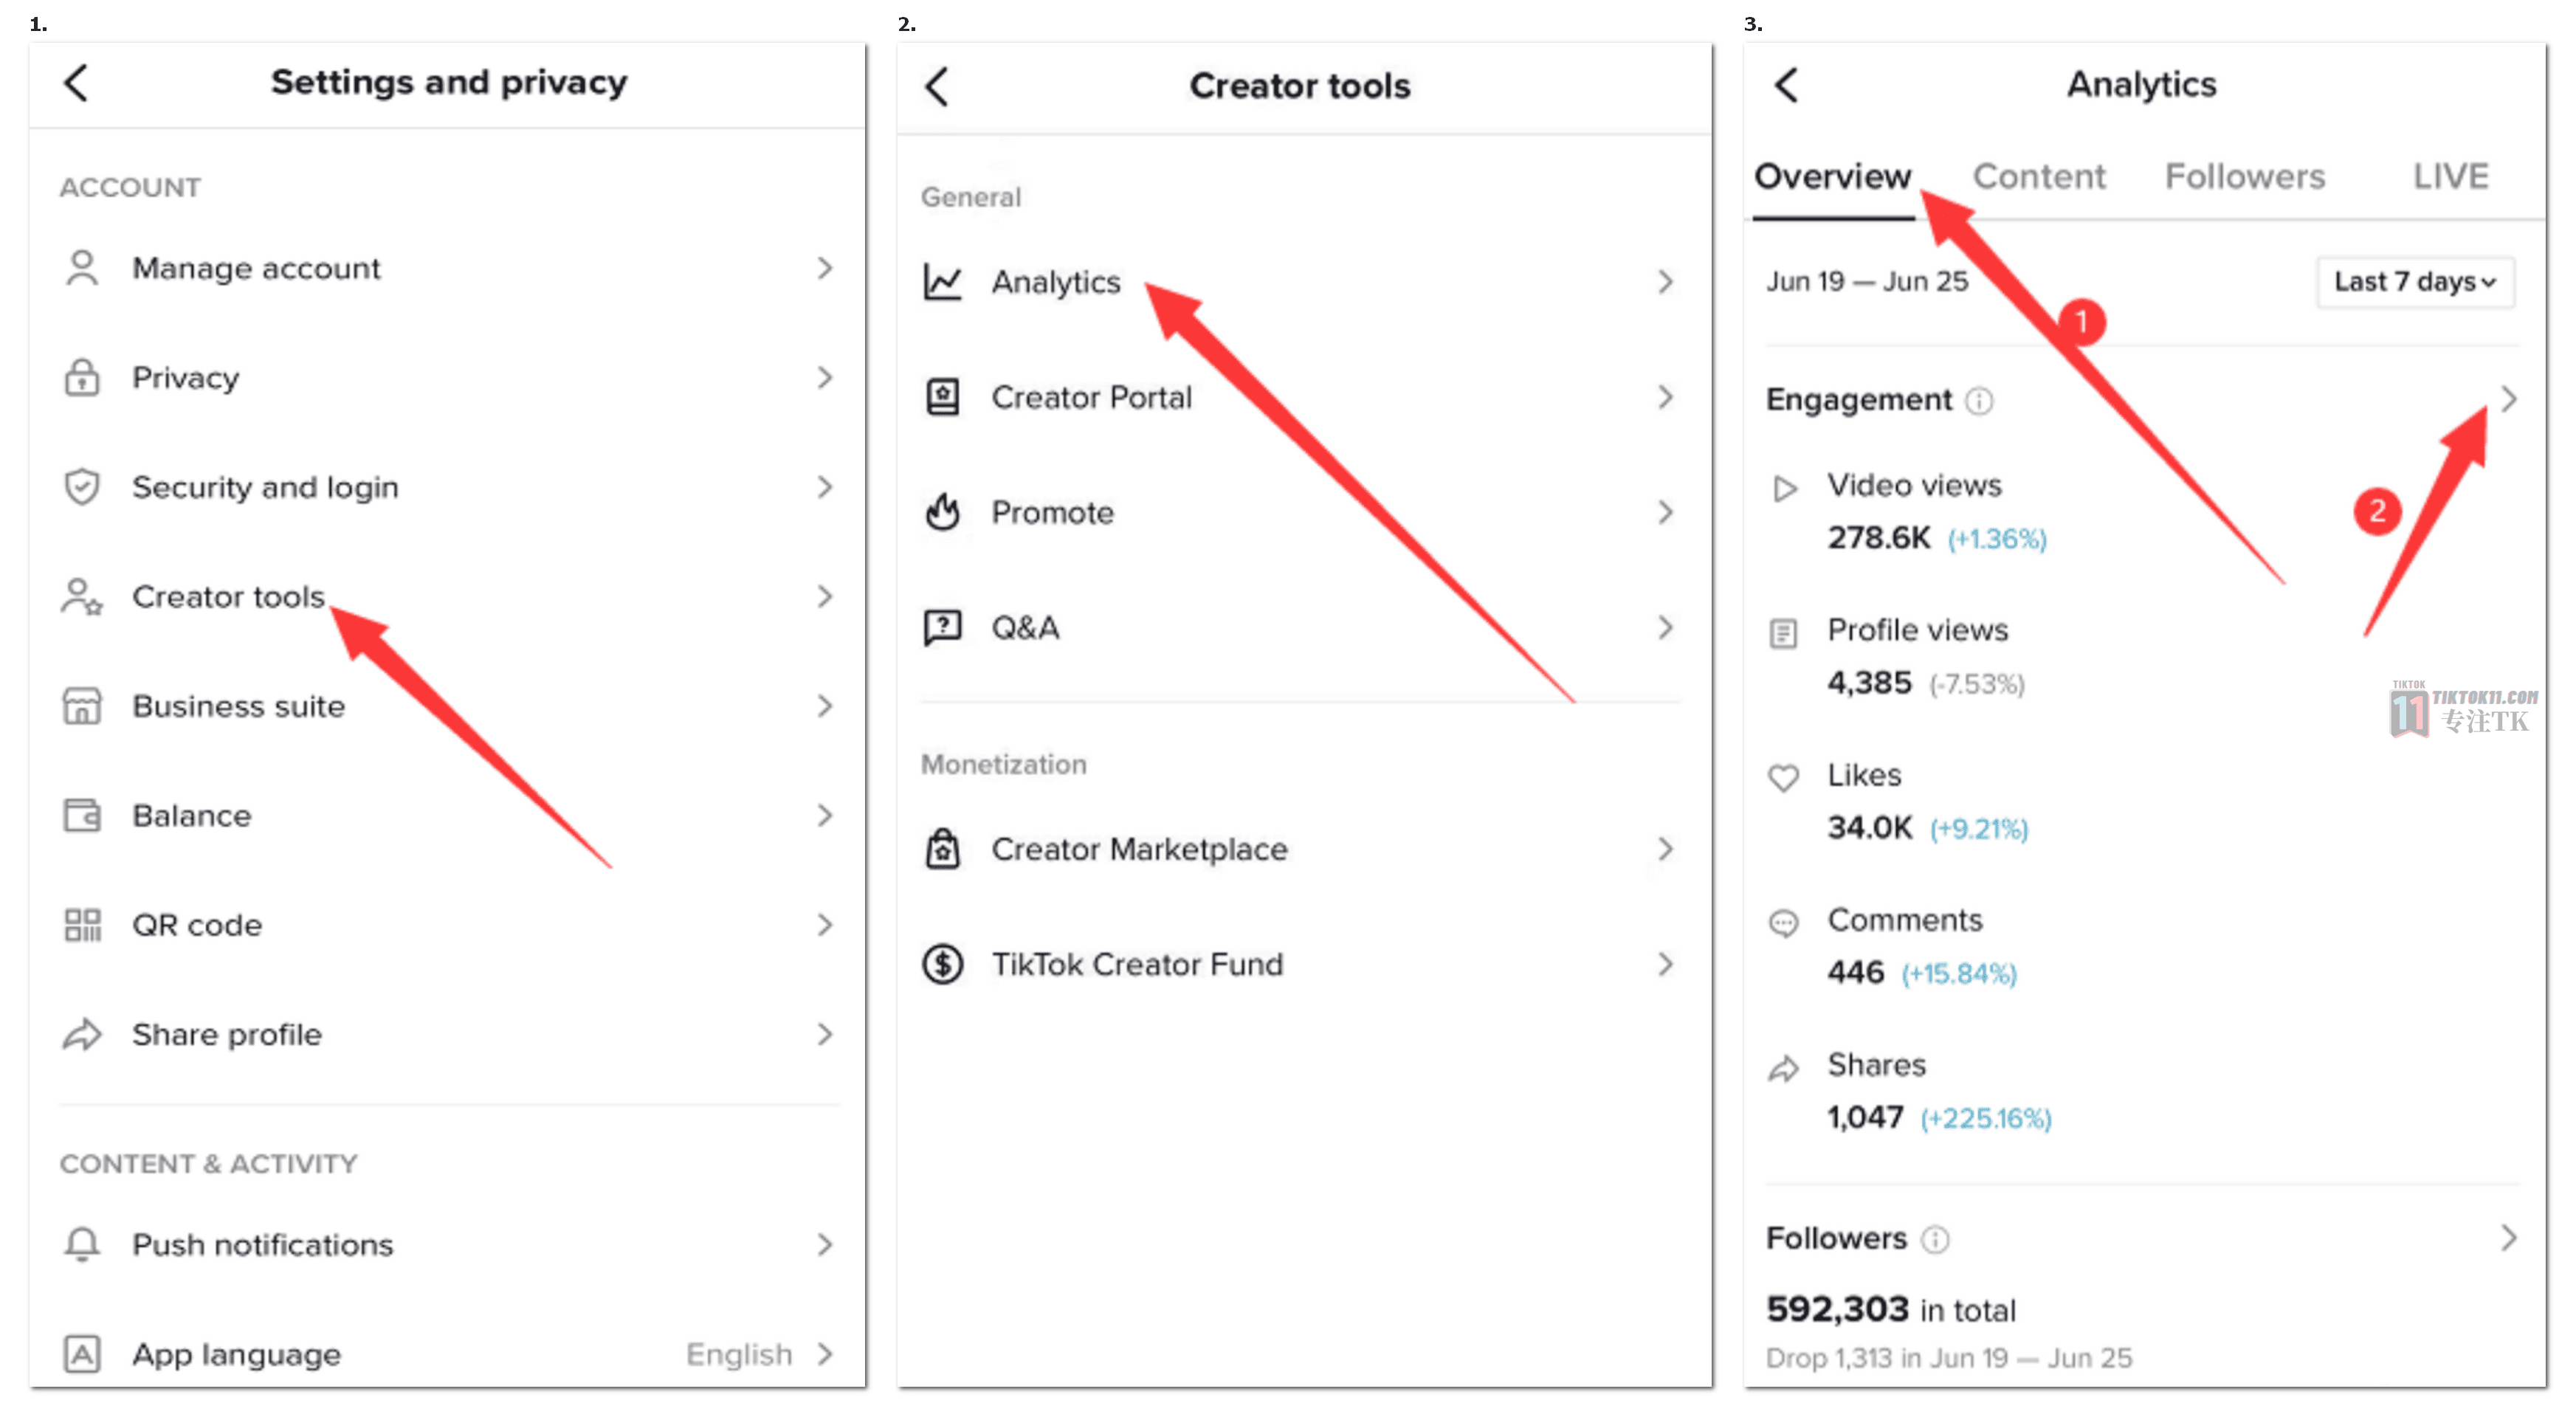Click the 4,385 profile views value

tap(1869, 683)
